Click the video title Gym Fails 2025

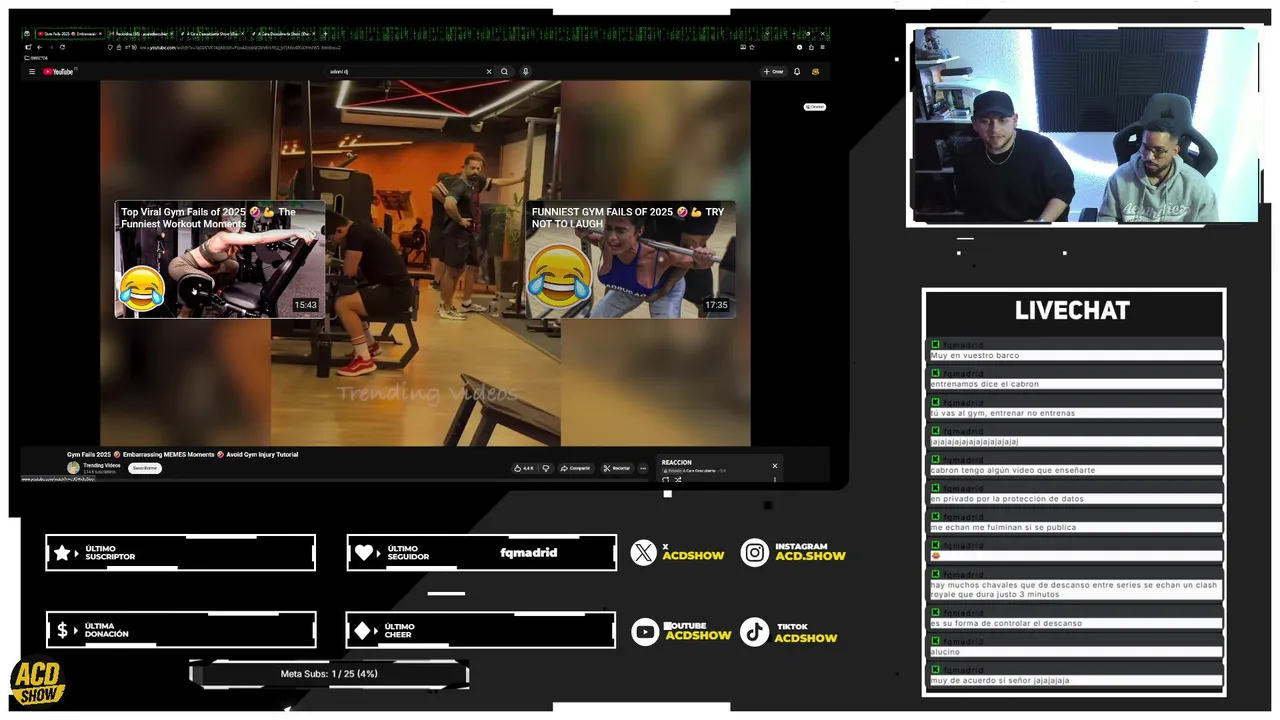[x=183, y=454]
